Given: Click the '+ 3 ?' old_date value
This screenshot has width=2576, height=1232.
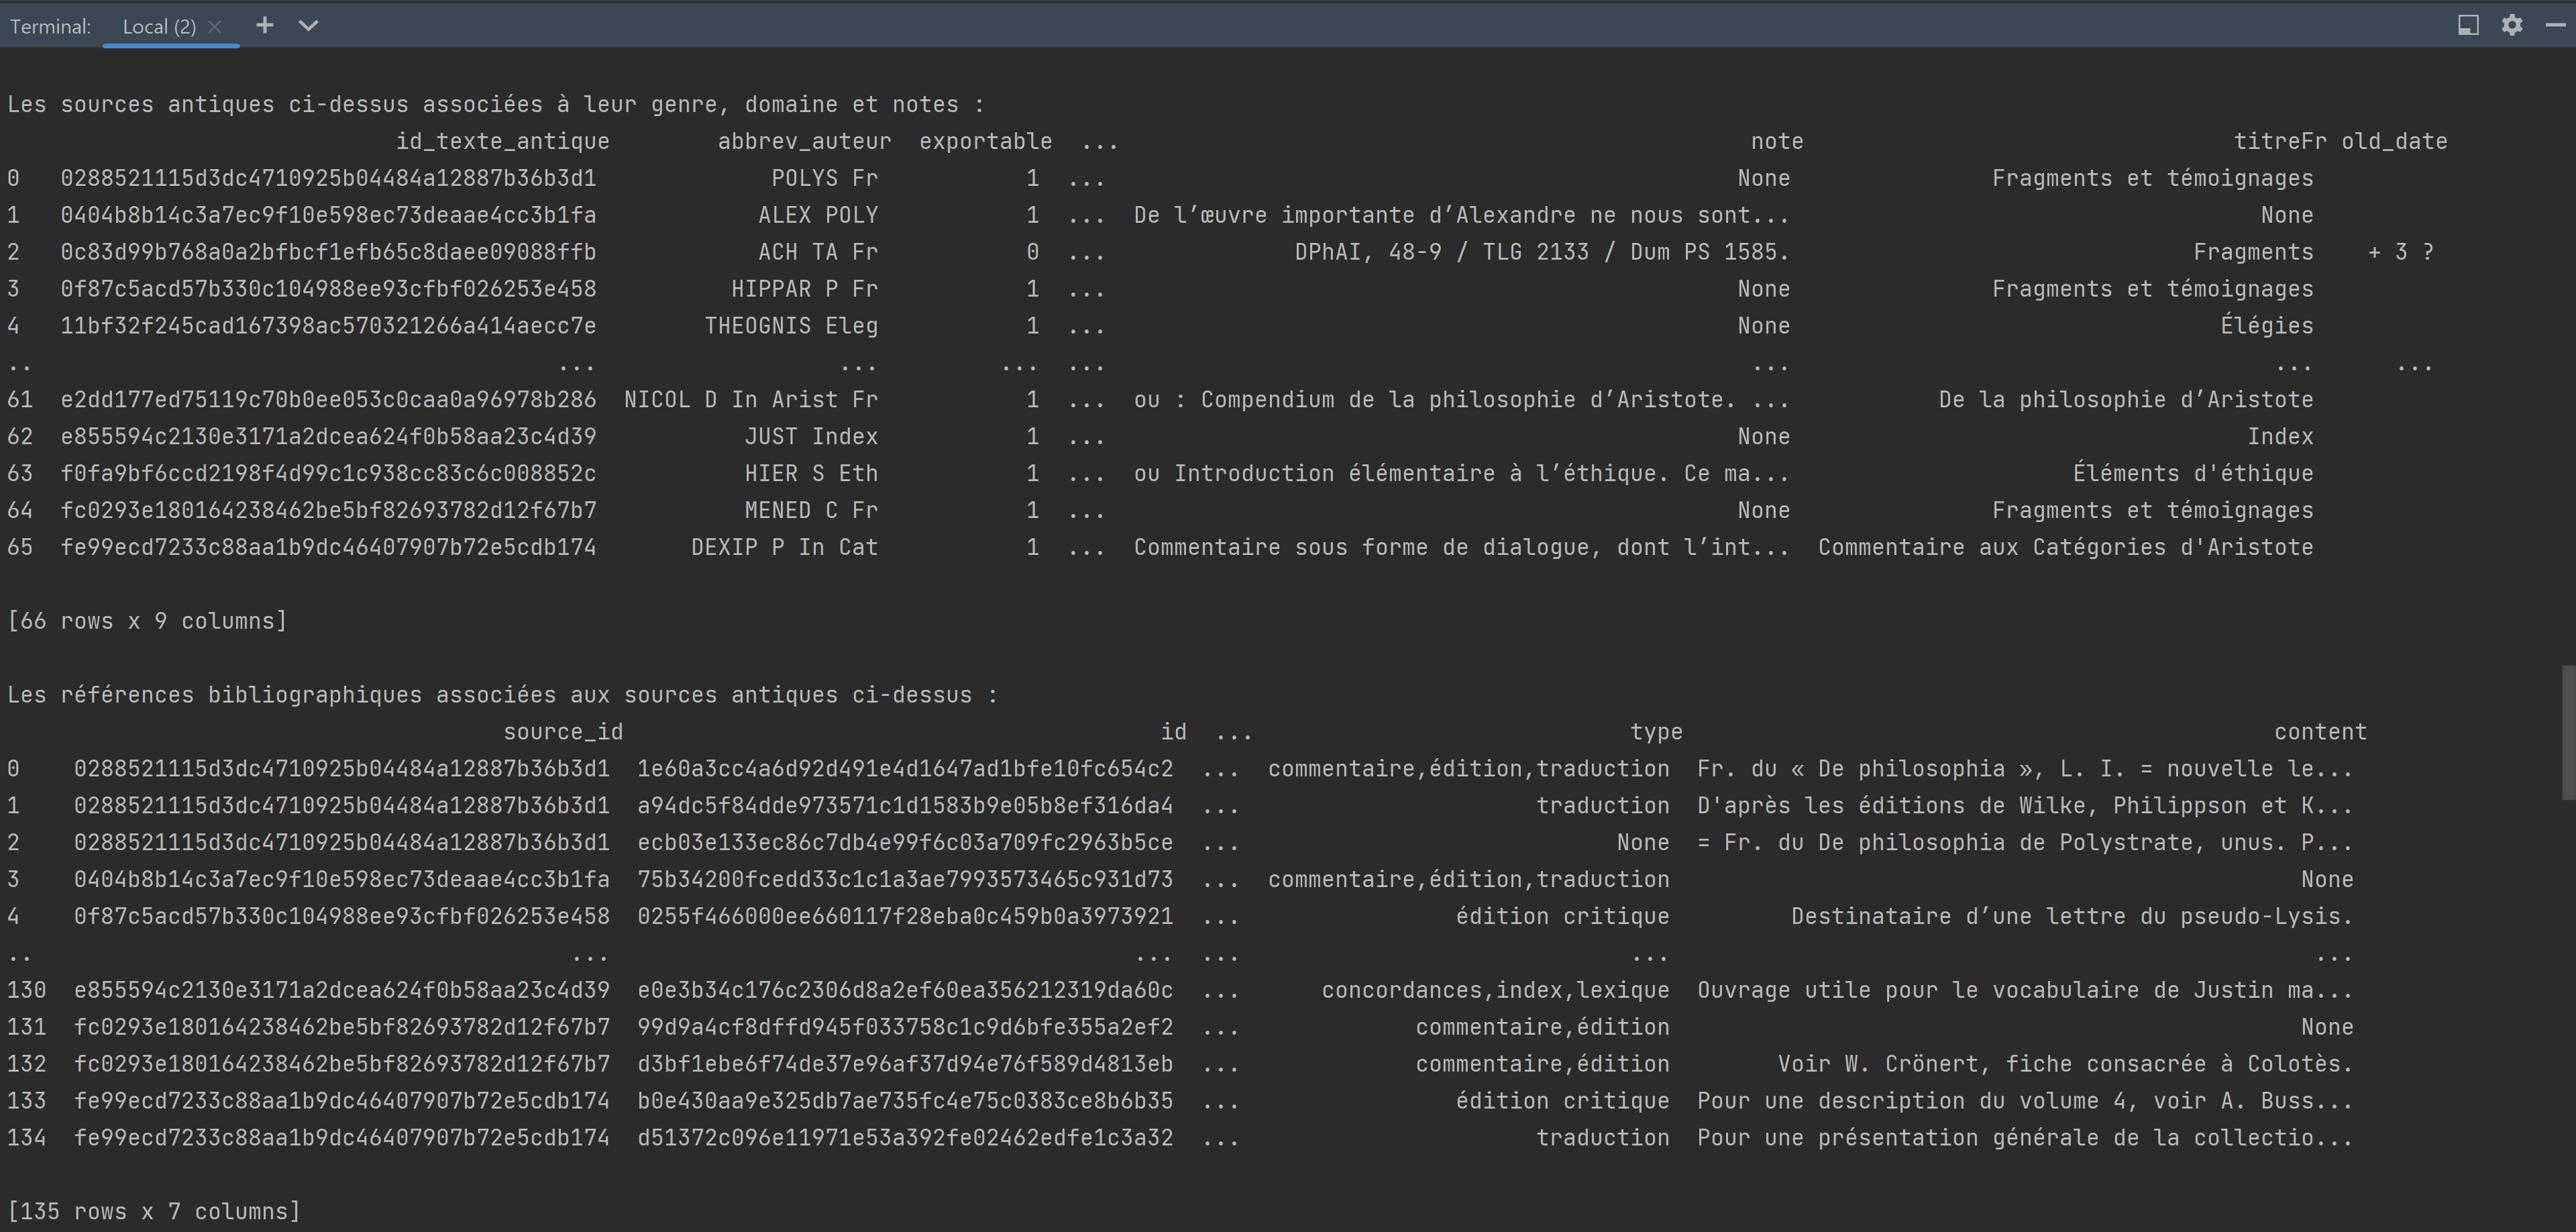Looking at the screenshot, I should [x=2400, y=253].
